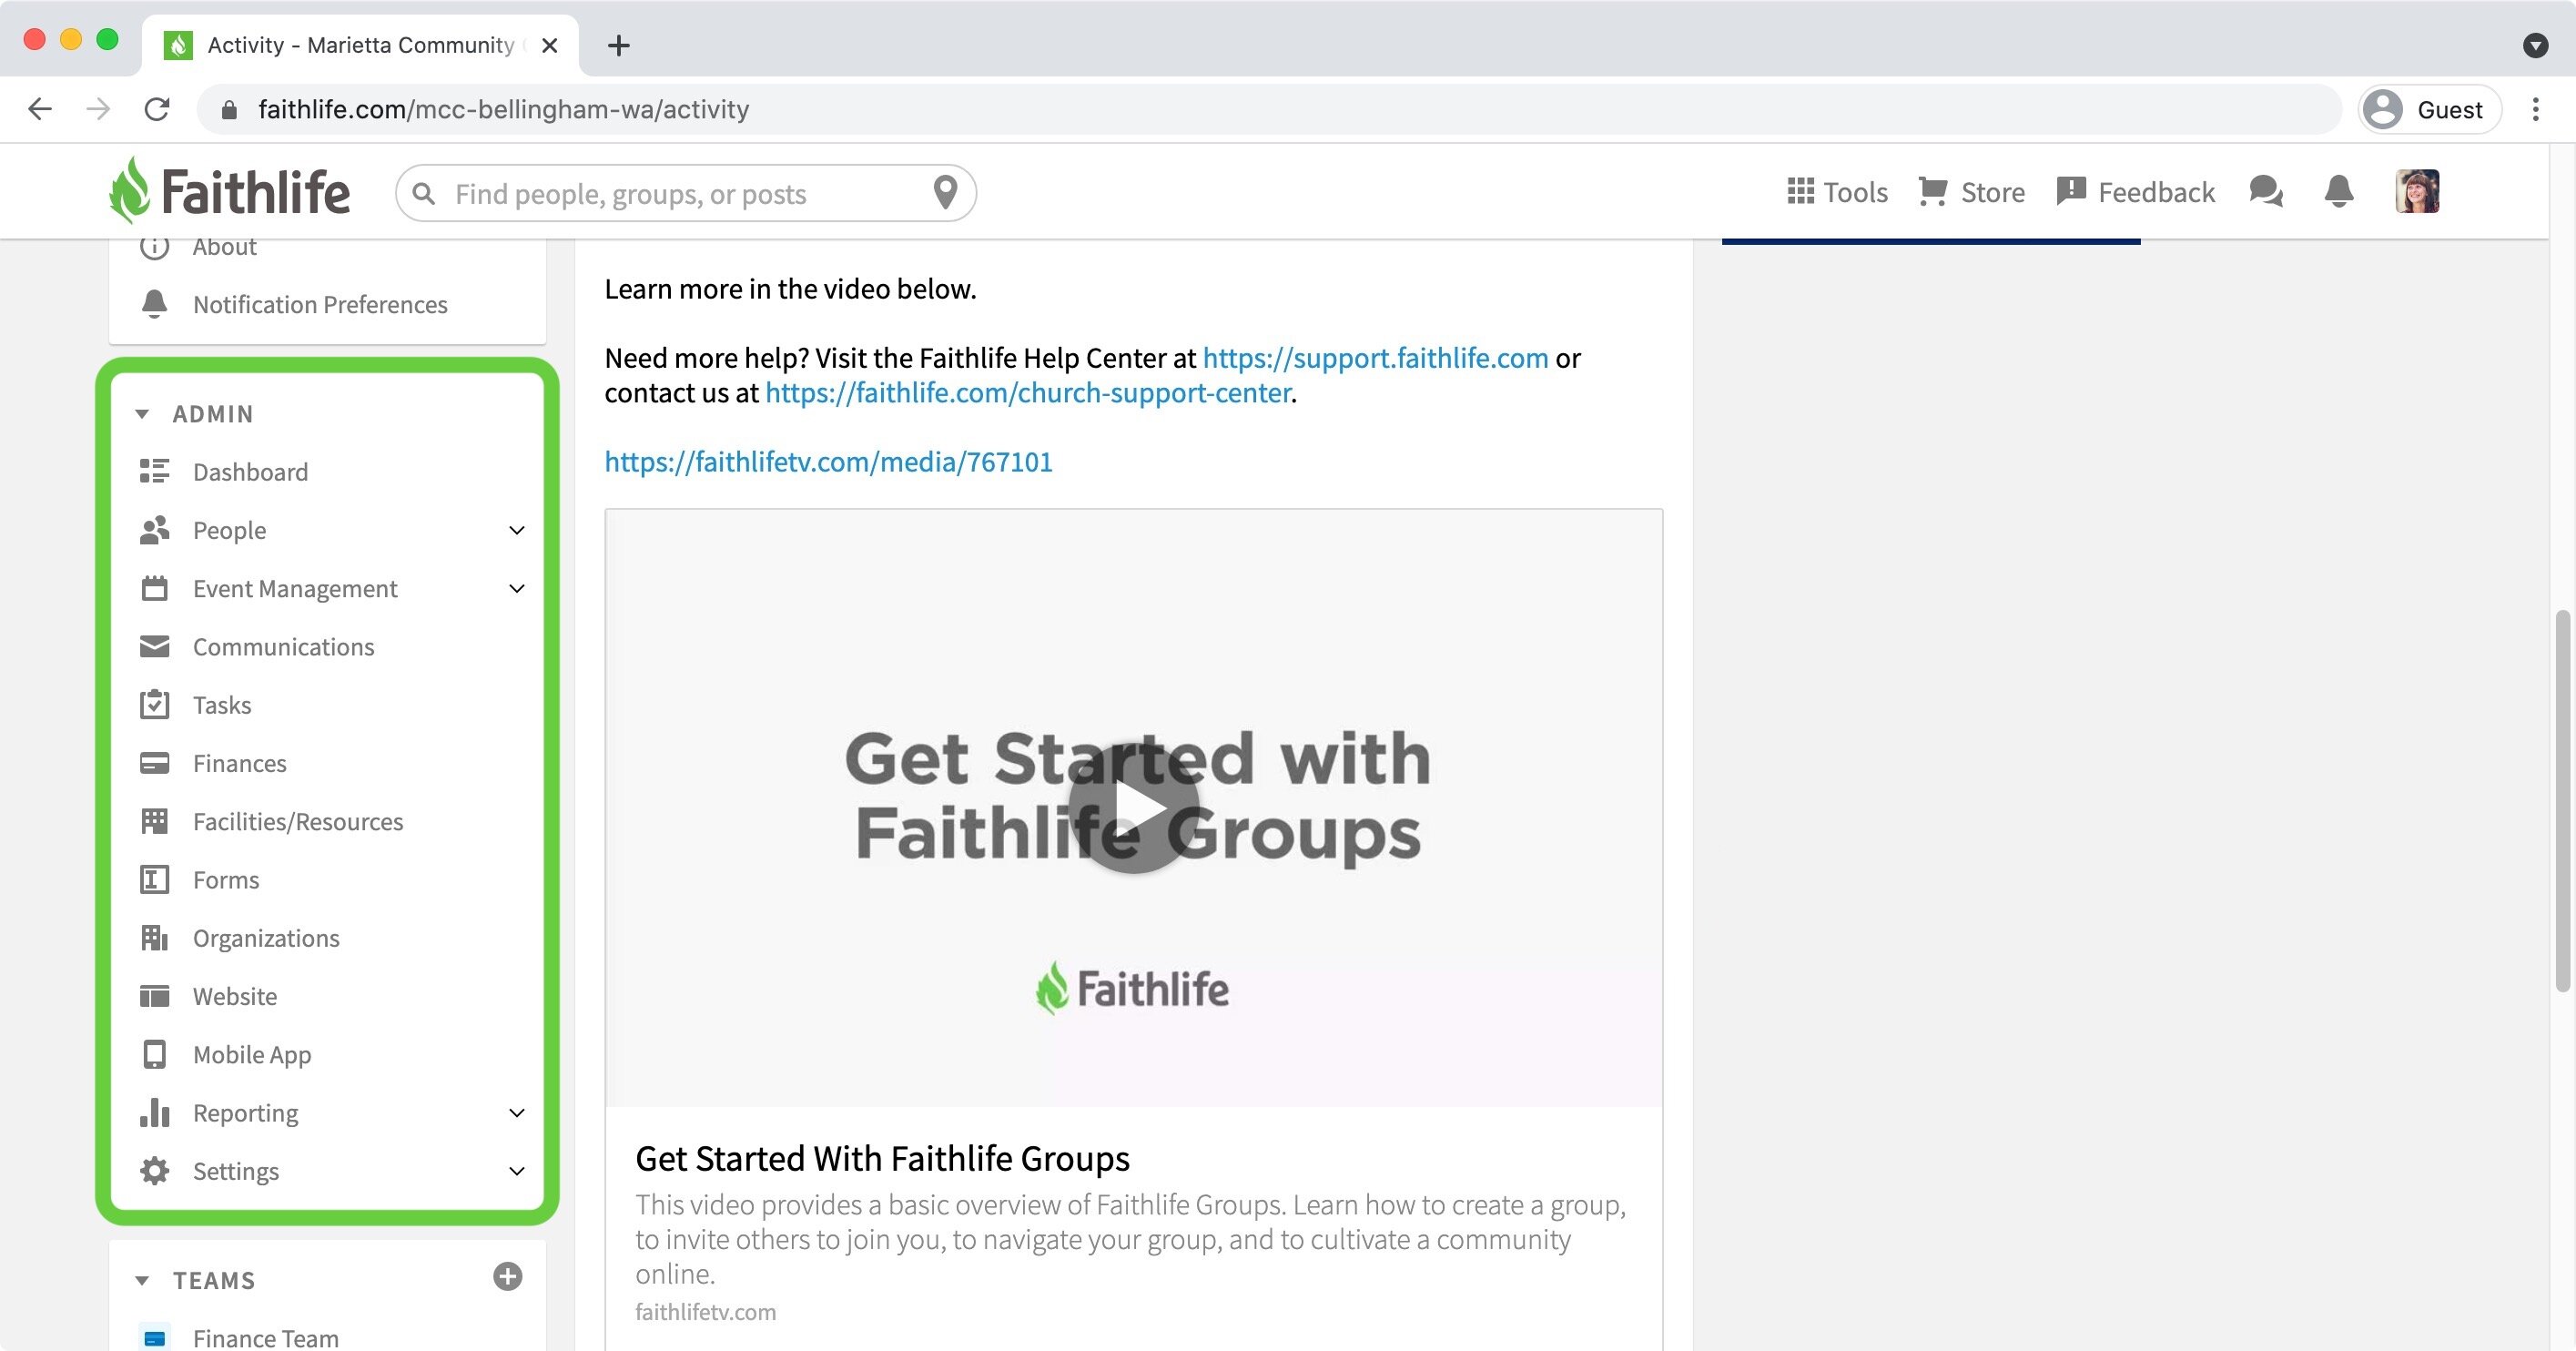This screenshot has height=1351, width=2576.
Task: Click the find people search field
Action: click(x=685, y=192)
